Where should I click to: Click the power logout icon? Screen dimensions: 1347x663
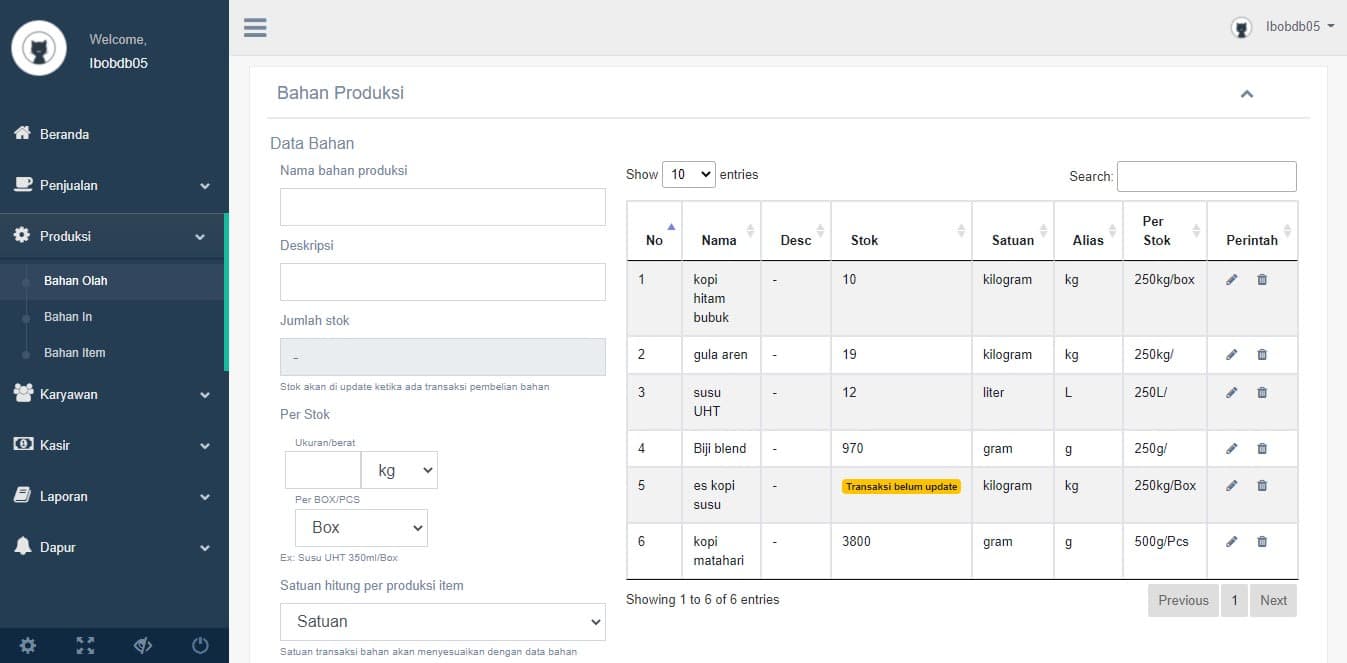pos(200,646)
